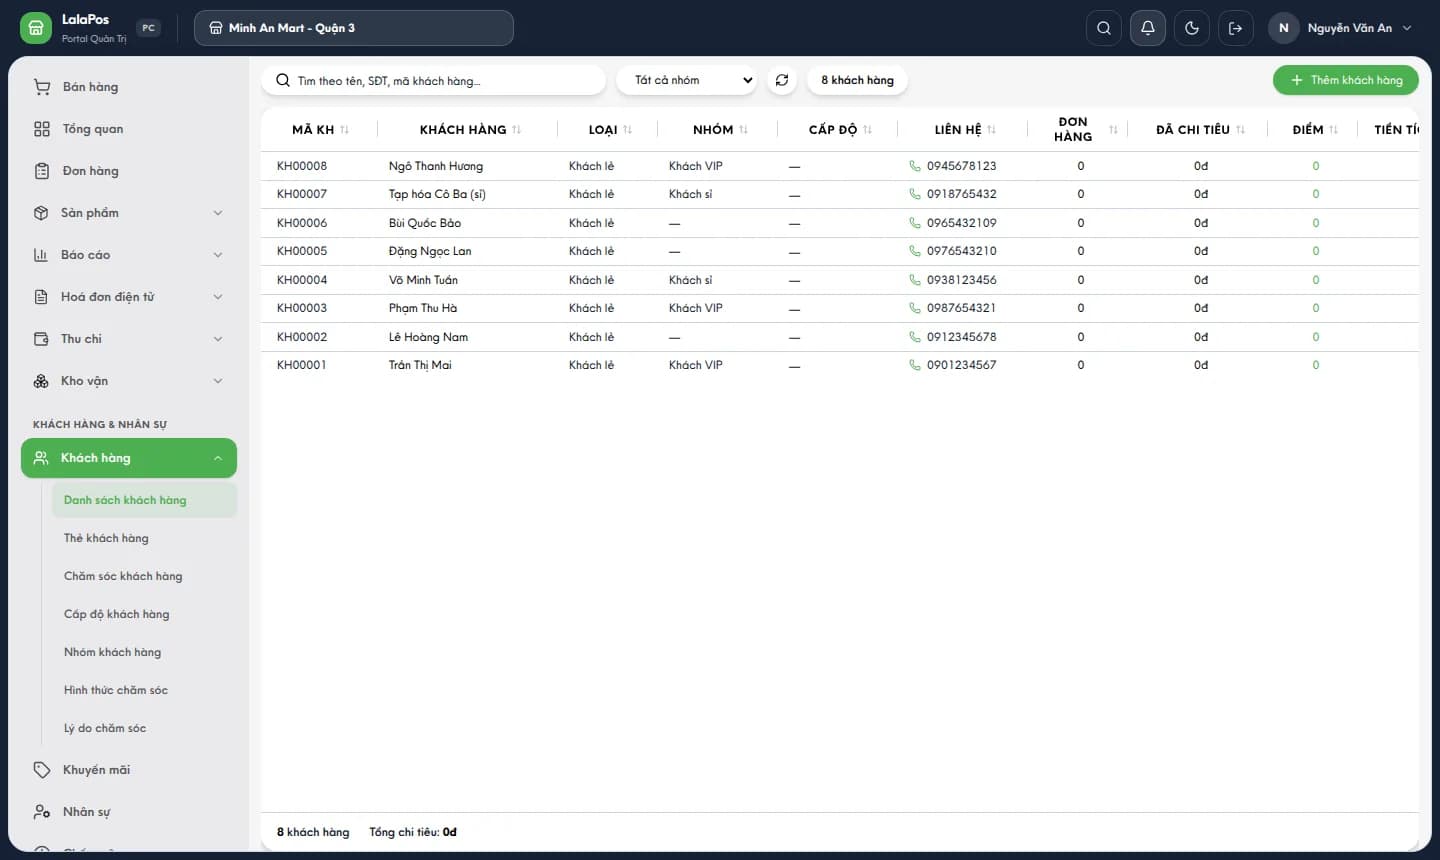Image resolution: width=1440 pixels, height=860 pixels.
Task: Click the logout icon
Action: click(1236, 28)
